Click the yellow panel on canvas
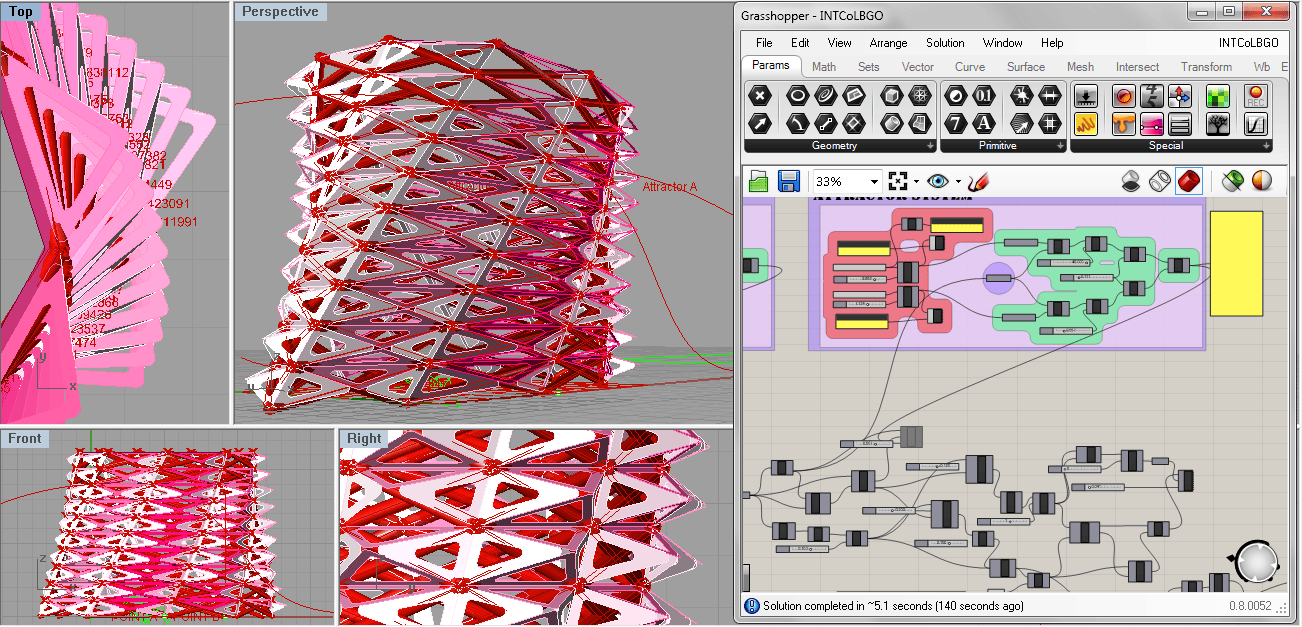Viewport: 1302px width, 627px height. 1236,263
